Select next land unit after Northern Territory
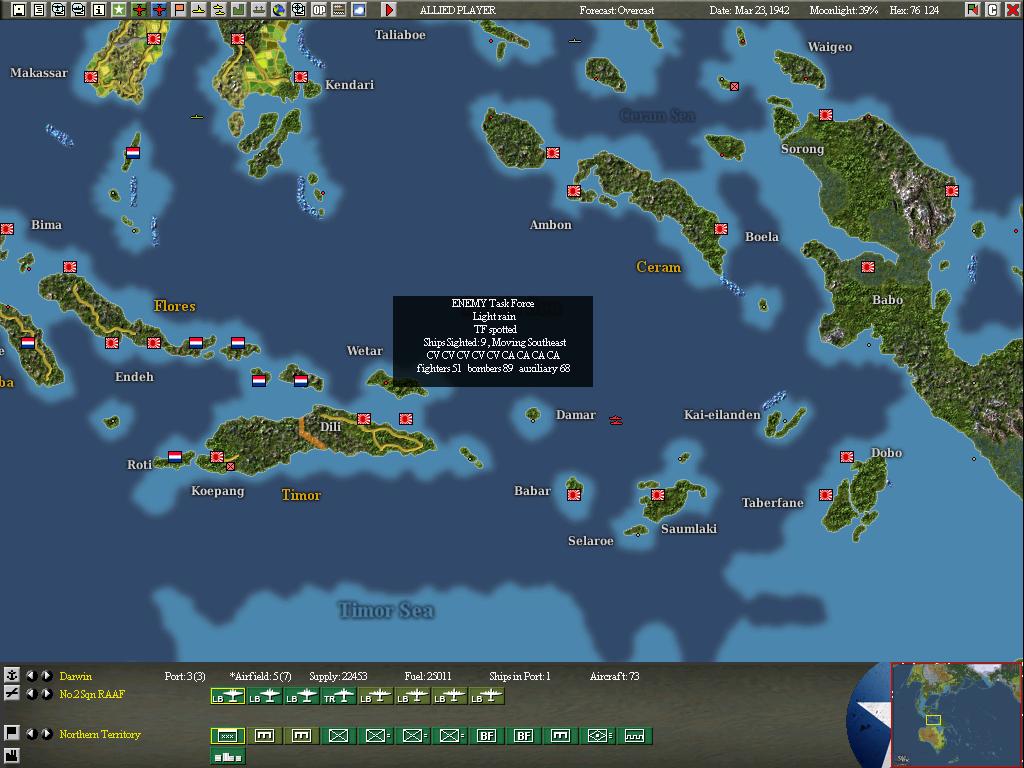 46,733
